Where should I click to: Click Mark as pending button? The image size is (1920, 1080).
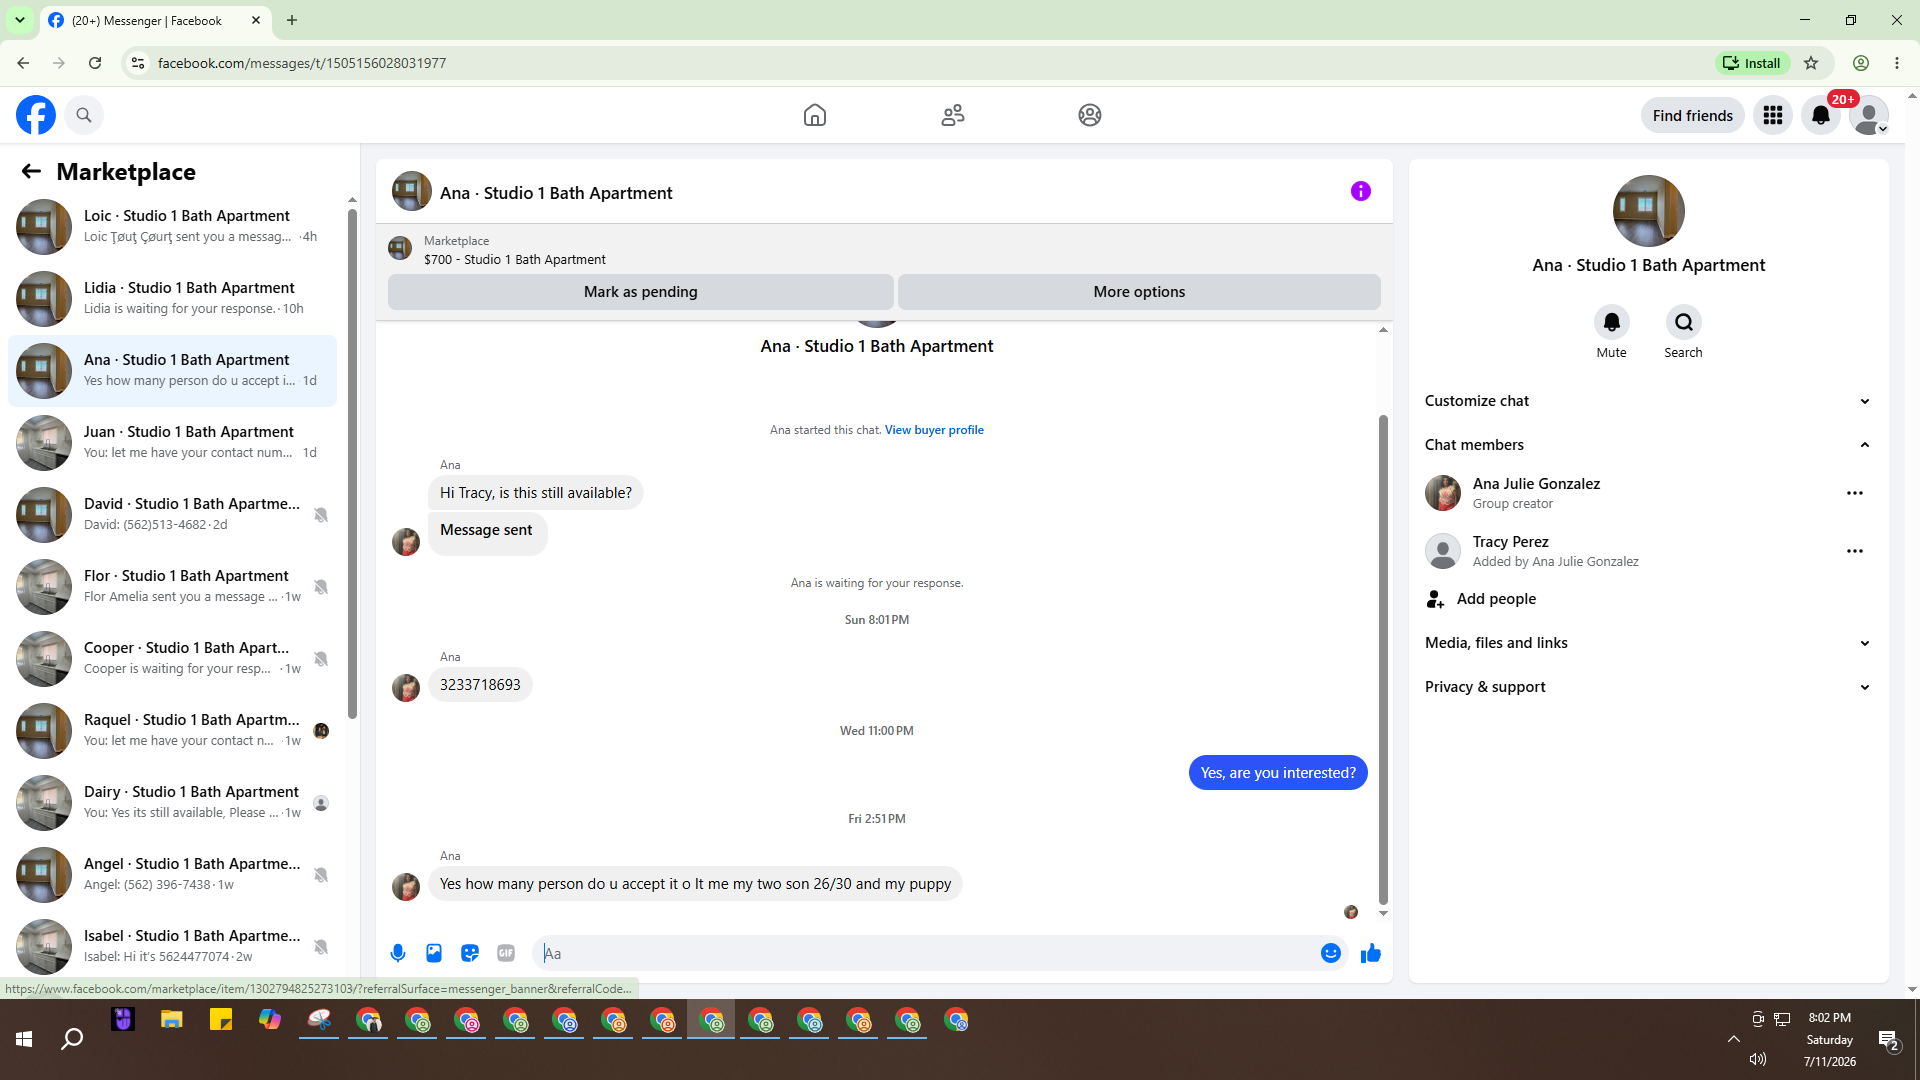click(640, 292)
